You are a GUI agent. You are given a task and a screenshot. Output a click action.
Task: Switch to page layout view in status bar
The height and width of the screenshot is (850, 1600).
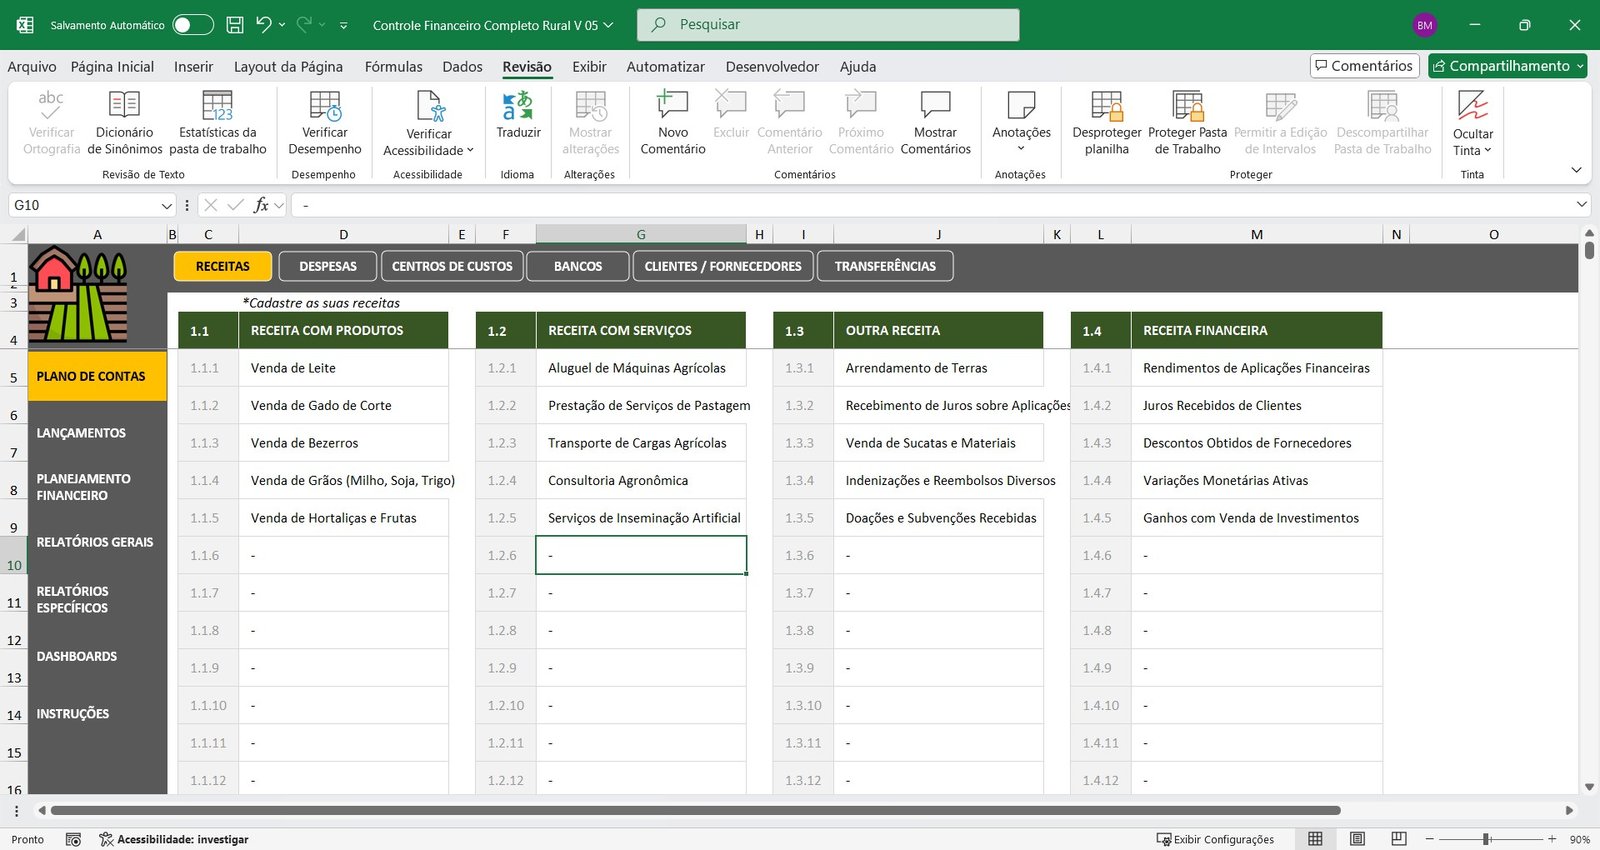click(1357, 839)
